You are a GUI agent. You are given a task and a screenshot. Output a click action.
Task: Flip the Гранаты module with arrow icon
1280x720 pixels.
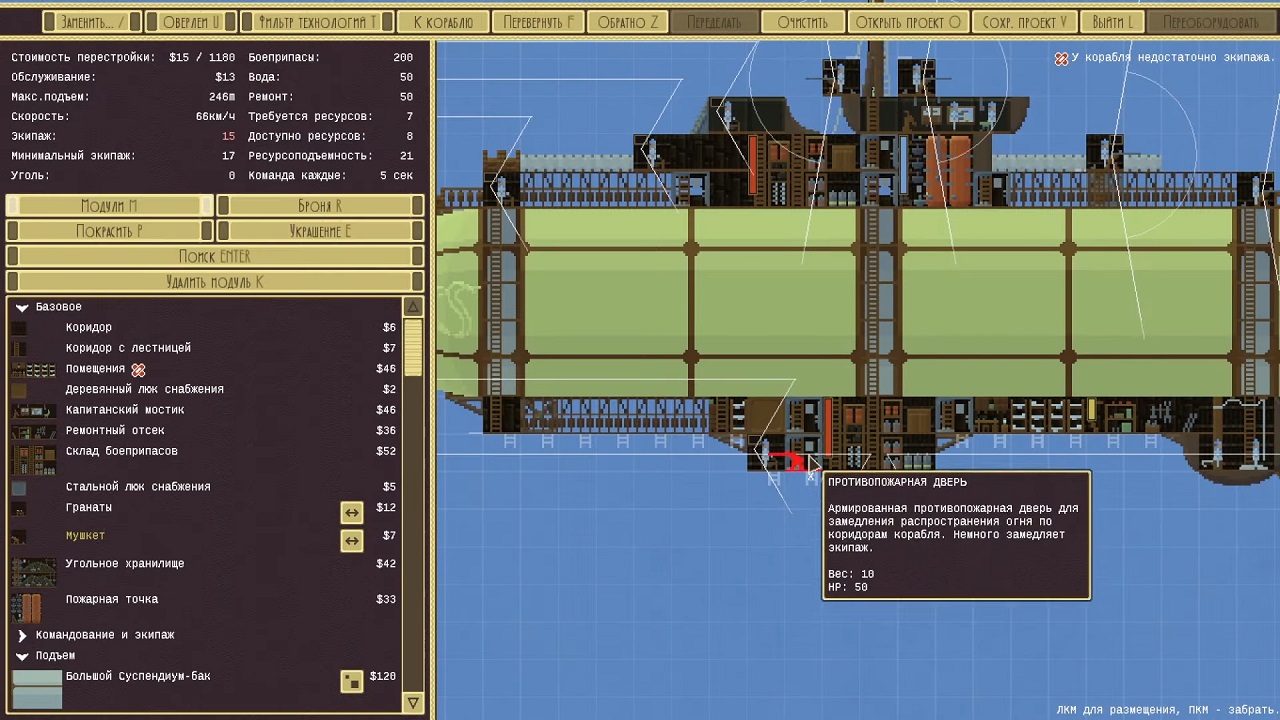(x=351, y=512)
